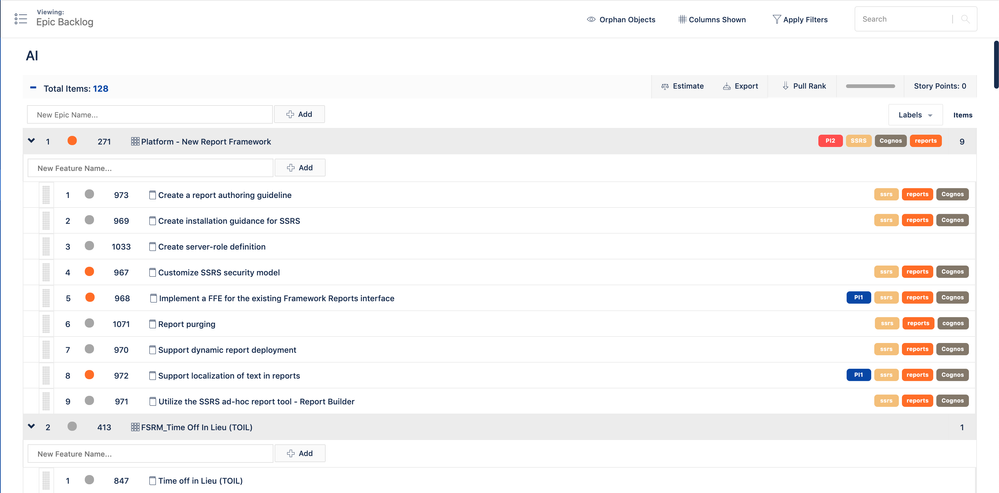The height and width of the screenshot is (493, 999).
Task: Open feature Customize SSRS security model
Action: (219, 273)
